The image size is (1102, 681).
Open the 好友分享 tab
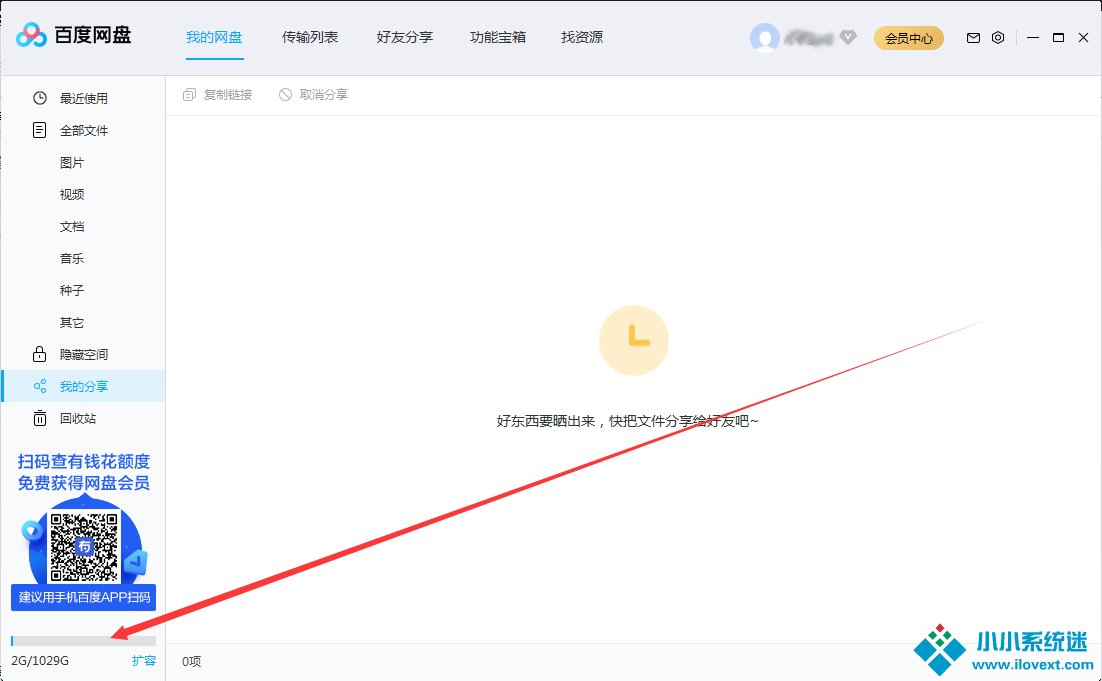(x=405, y=37)
